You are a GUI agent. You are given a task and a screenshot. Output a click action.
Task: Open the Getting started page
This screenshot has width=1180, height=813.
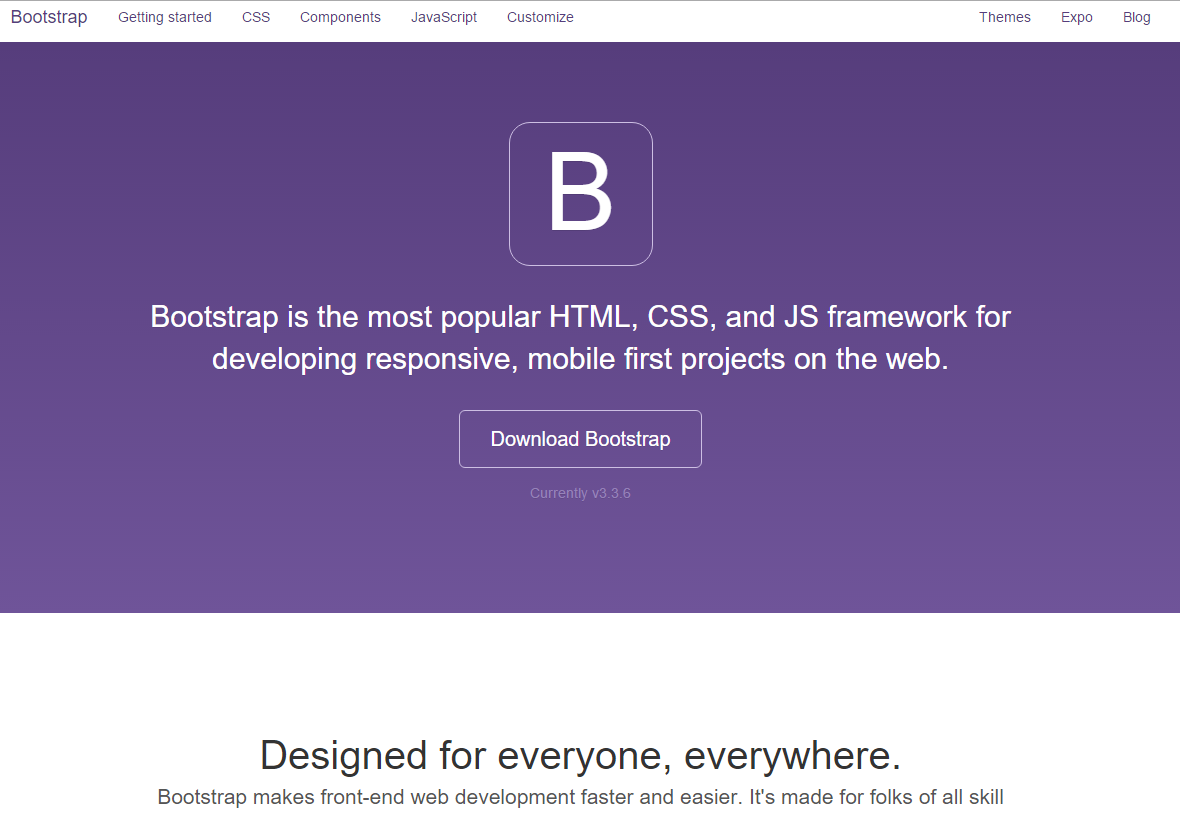pos(165,17)
